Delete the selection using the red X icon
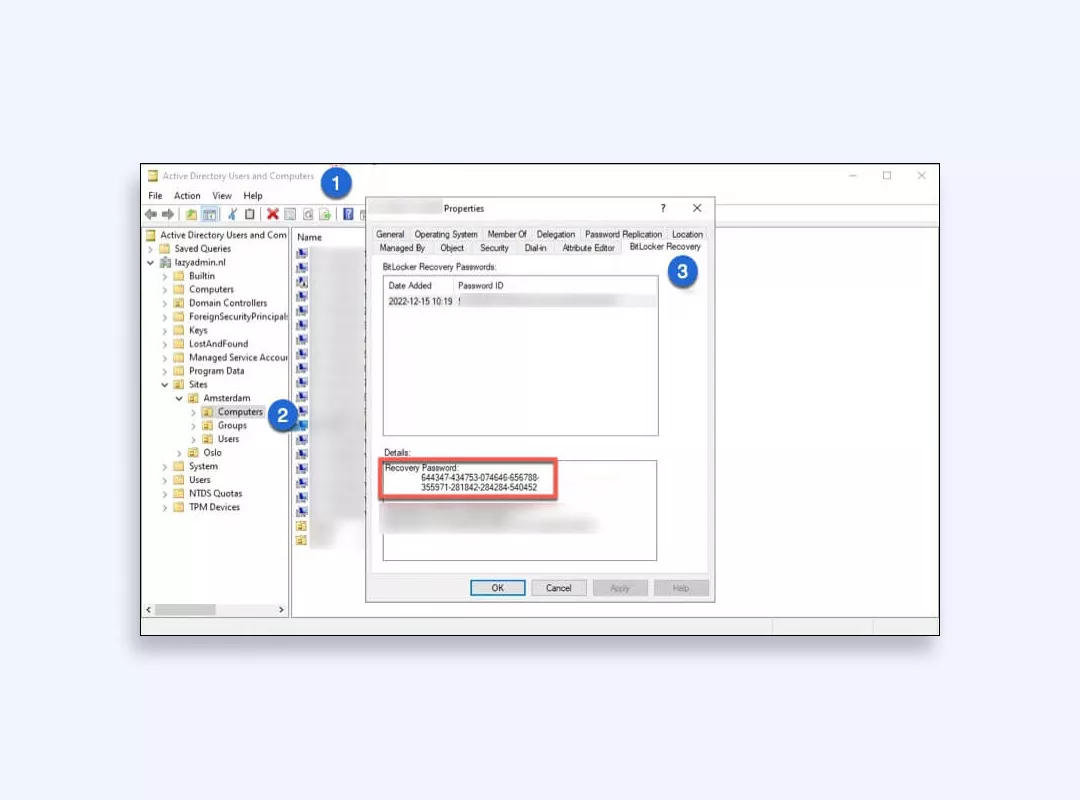 click(273, 214)
